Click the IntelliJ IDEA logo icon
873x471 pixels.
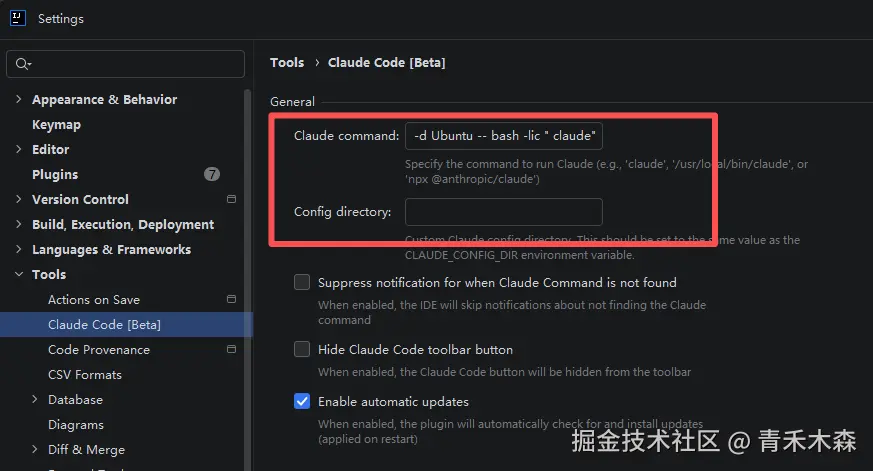tap(18, 18)
